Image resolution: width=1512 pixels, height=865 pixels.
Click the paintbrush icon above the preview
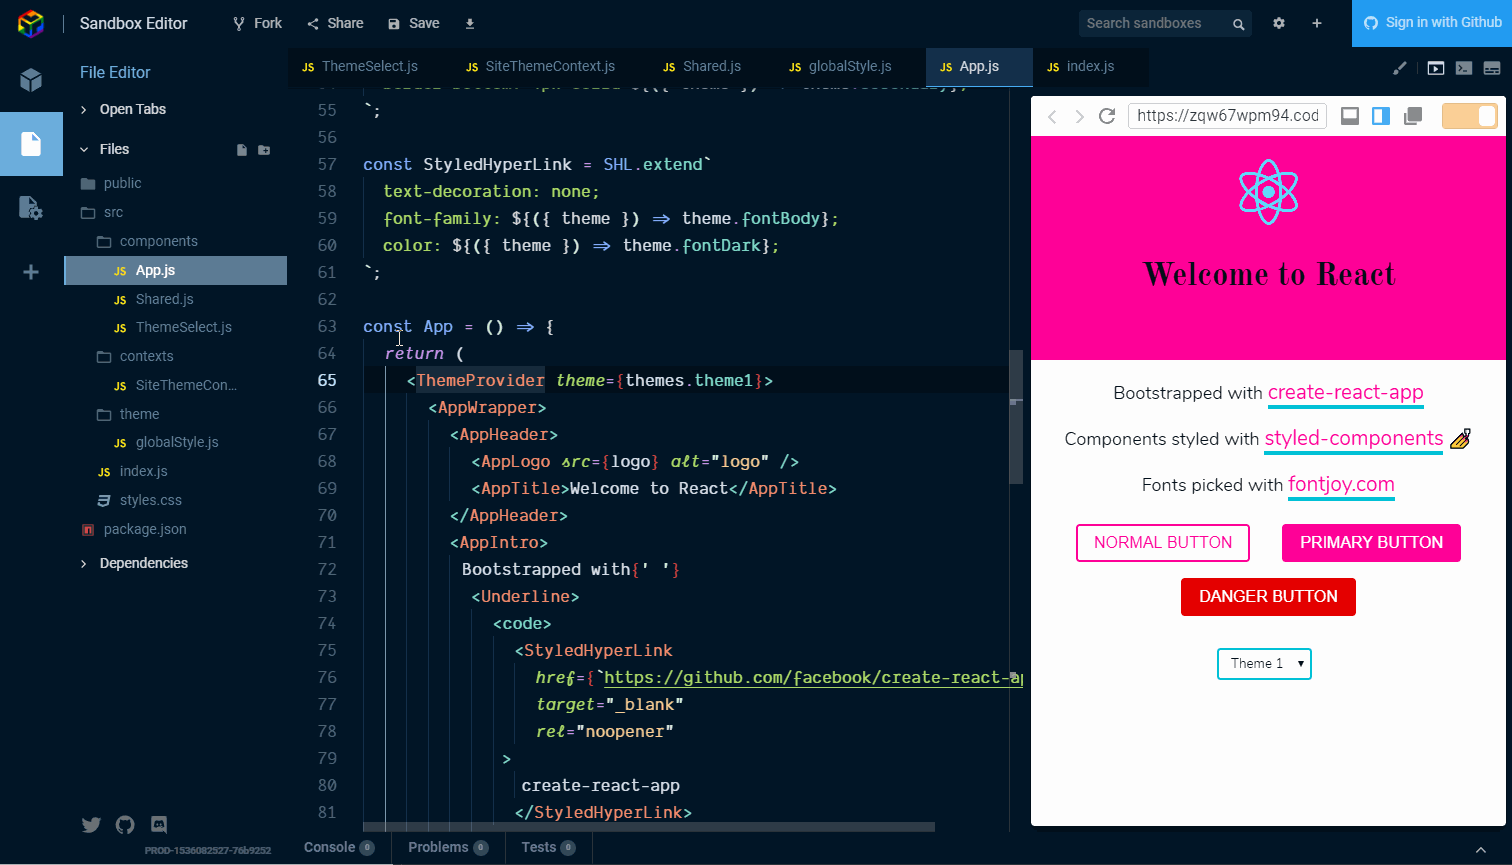(1400, 68)
